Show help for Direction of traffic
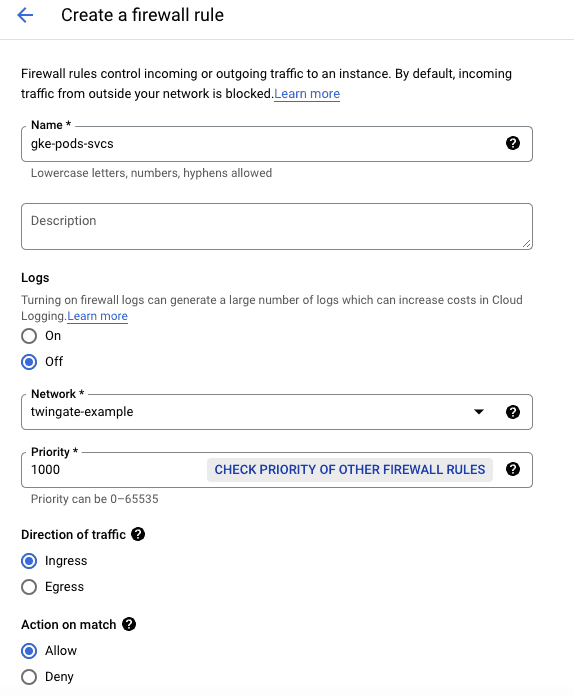Image resolution: width=574 pixels, height=696 pixels. coord(138,534)
